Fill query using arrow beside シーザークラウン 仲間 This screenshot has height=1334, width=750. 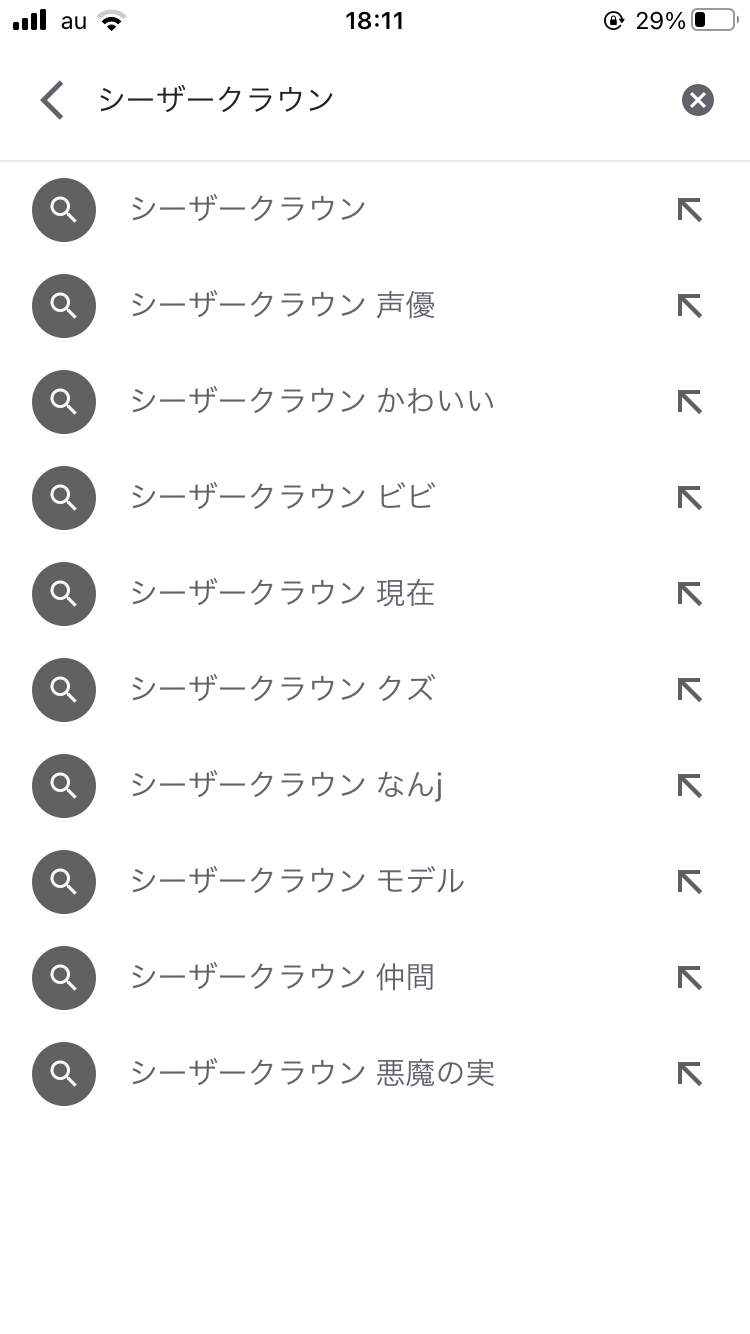[x=689, y=978]
